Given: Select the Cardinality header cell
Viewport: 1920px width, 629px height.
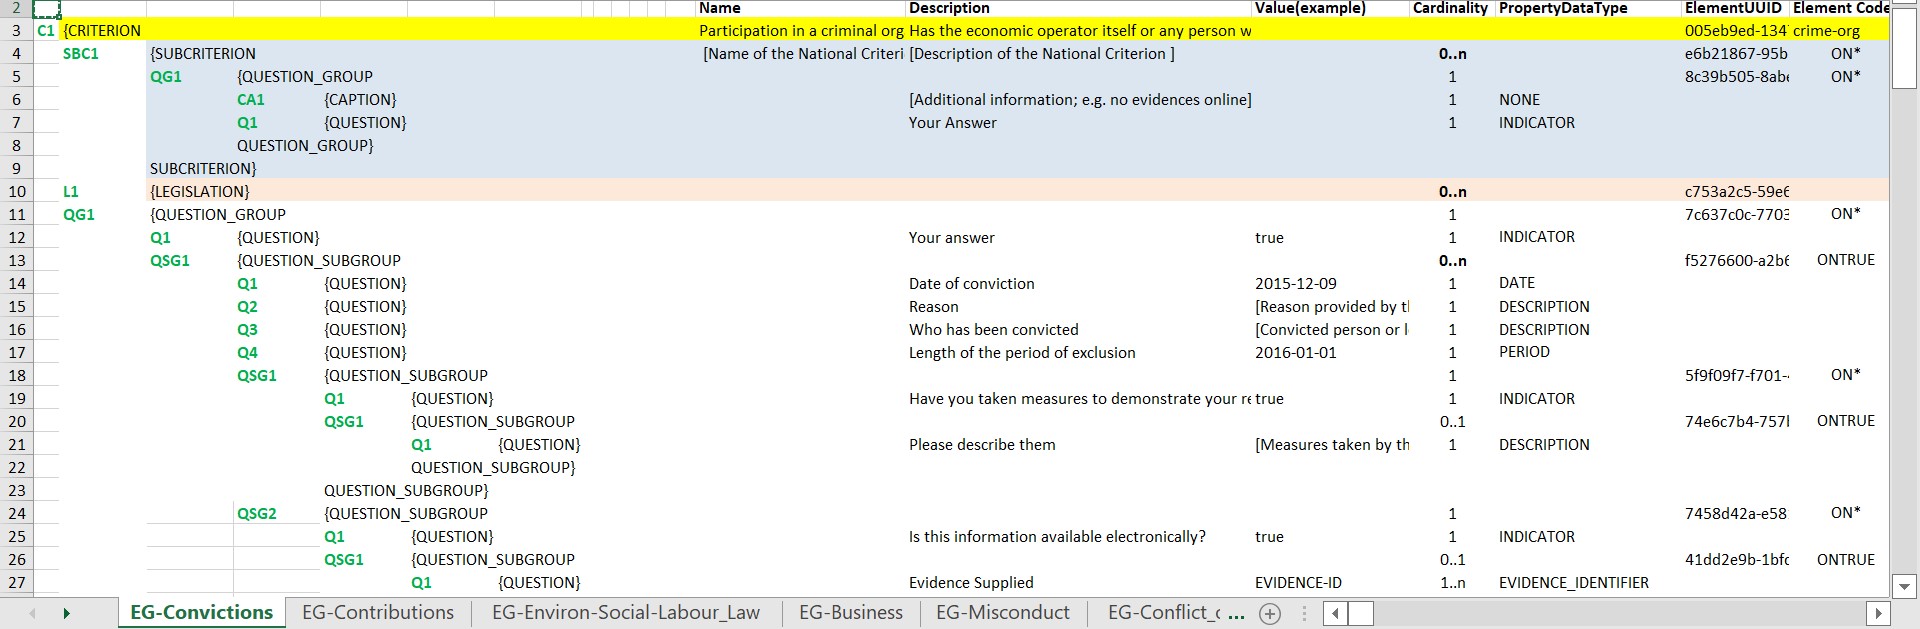Looking at the screenshot, I should pyautogui.click(x=1451, y=8).
